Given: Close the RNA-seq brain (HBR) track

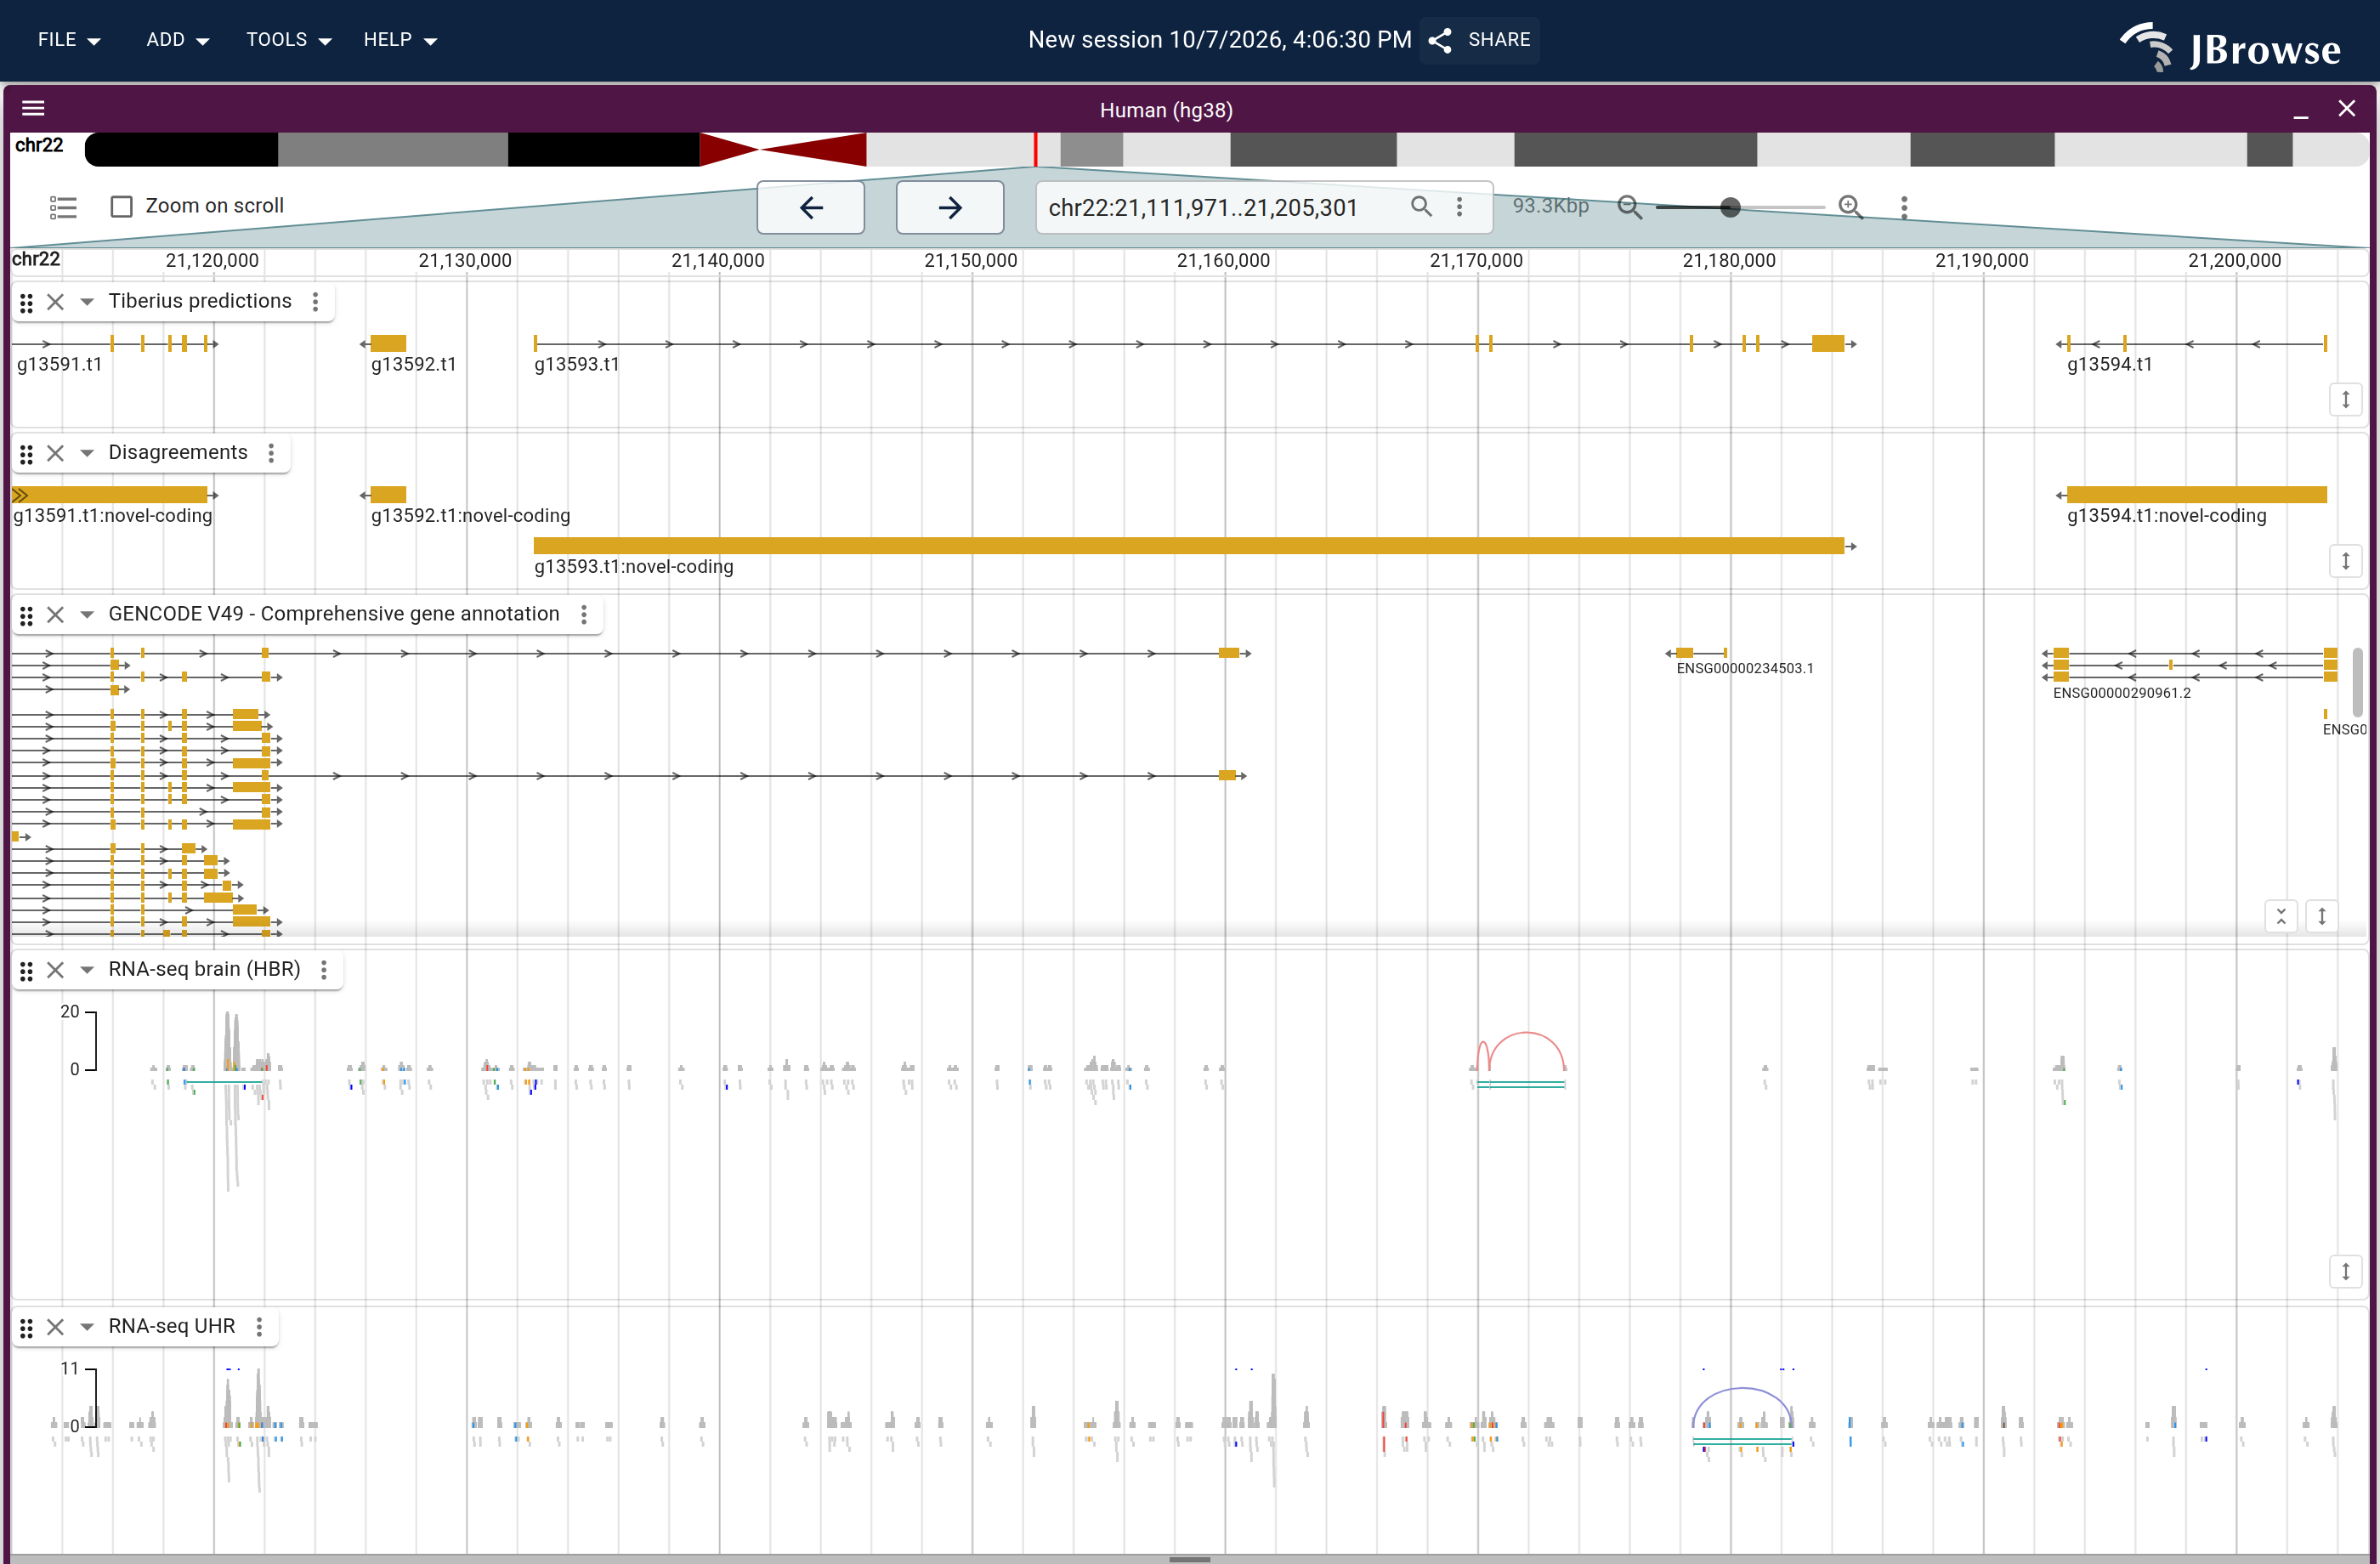Looking at the screenshot, I should [56, 970].
